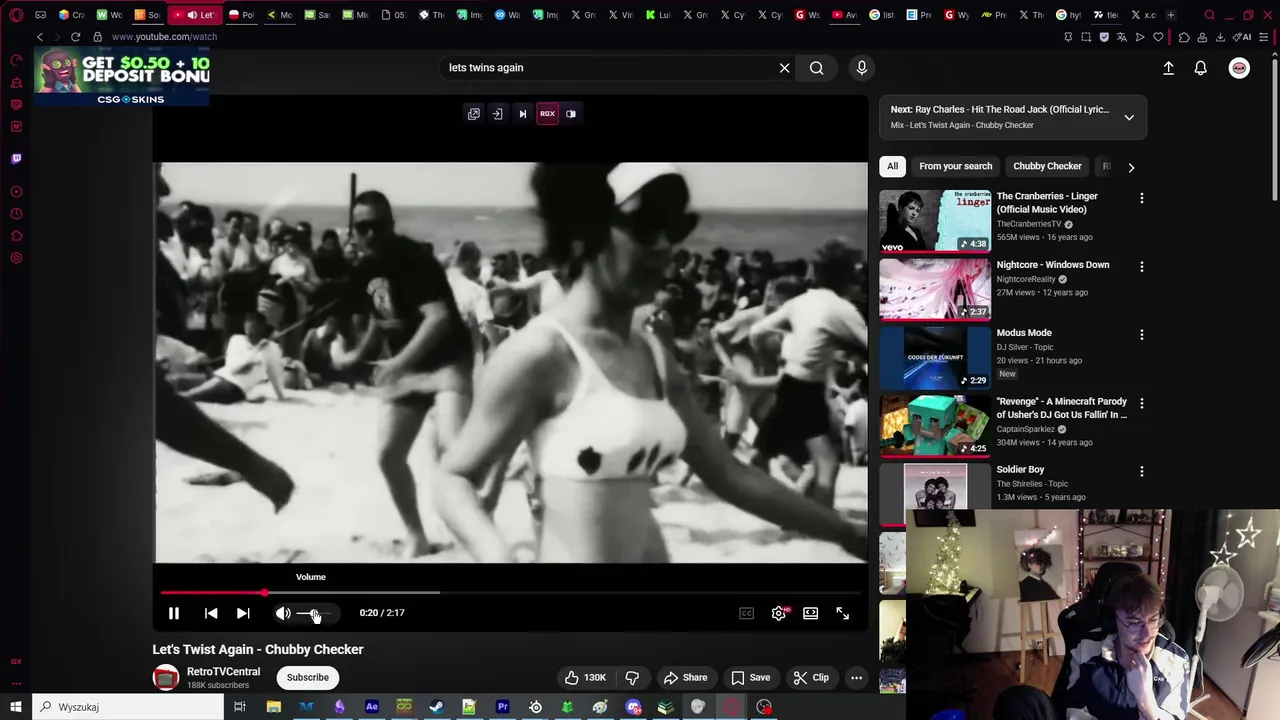Open the video settings gear
The height and width of the screenshot is (720, 1280).
pos(779,613)
